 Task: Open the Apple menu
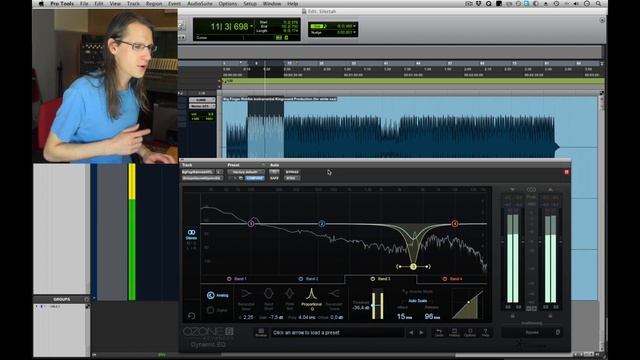pos(41,4)
